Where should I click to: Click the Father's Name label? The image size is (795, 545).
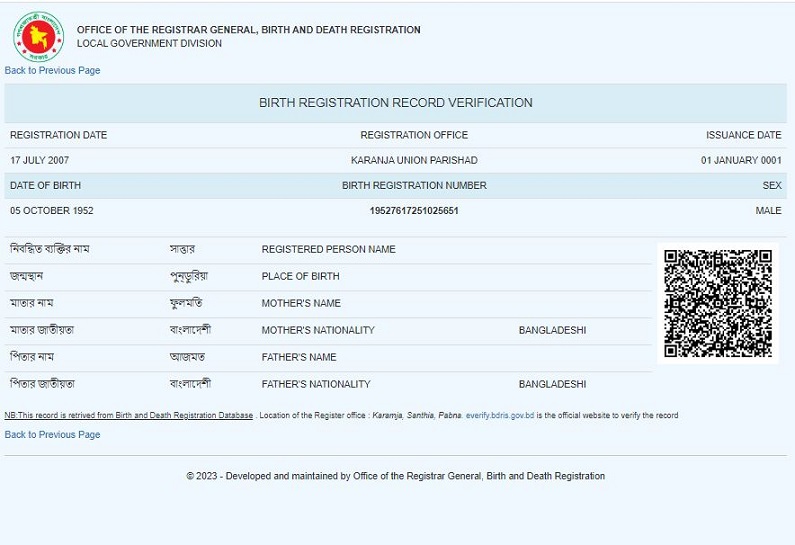[299, 357]
